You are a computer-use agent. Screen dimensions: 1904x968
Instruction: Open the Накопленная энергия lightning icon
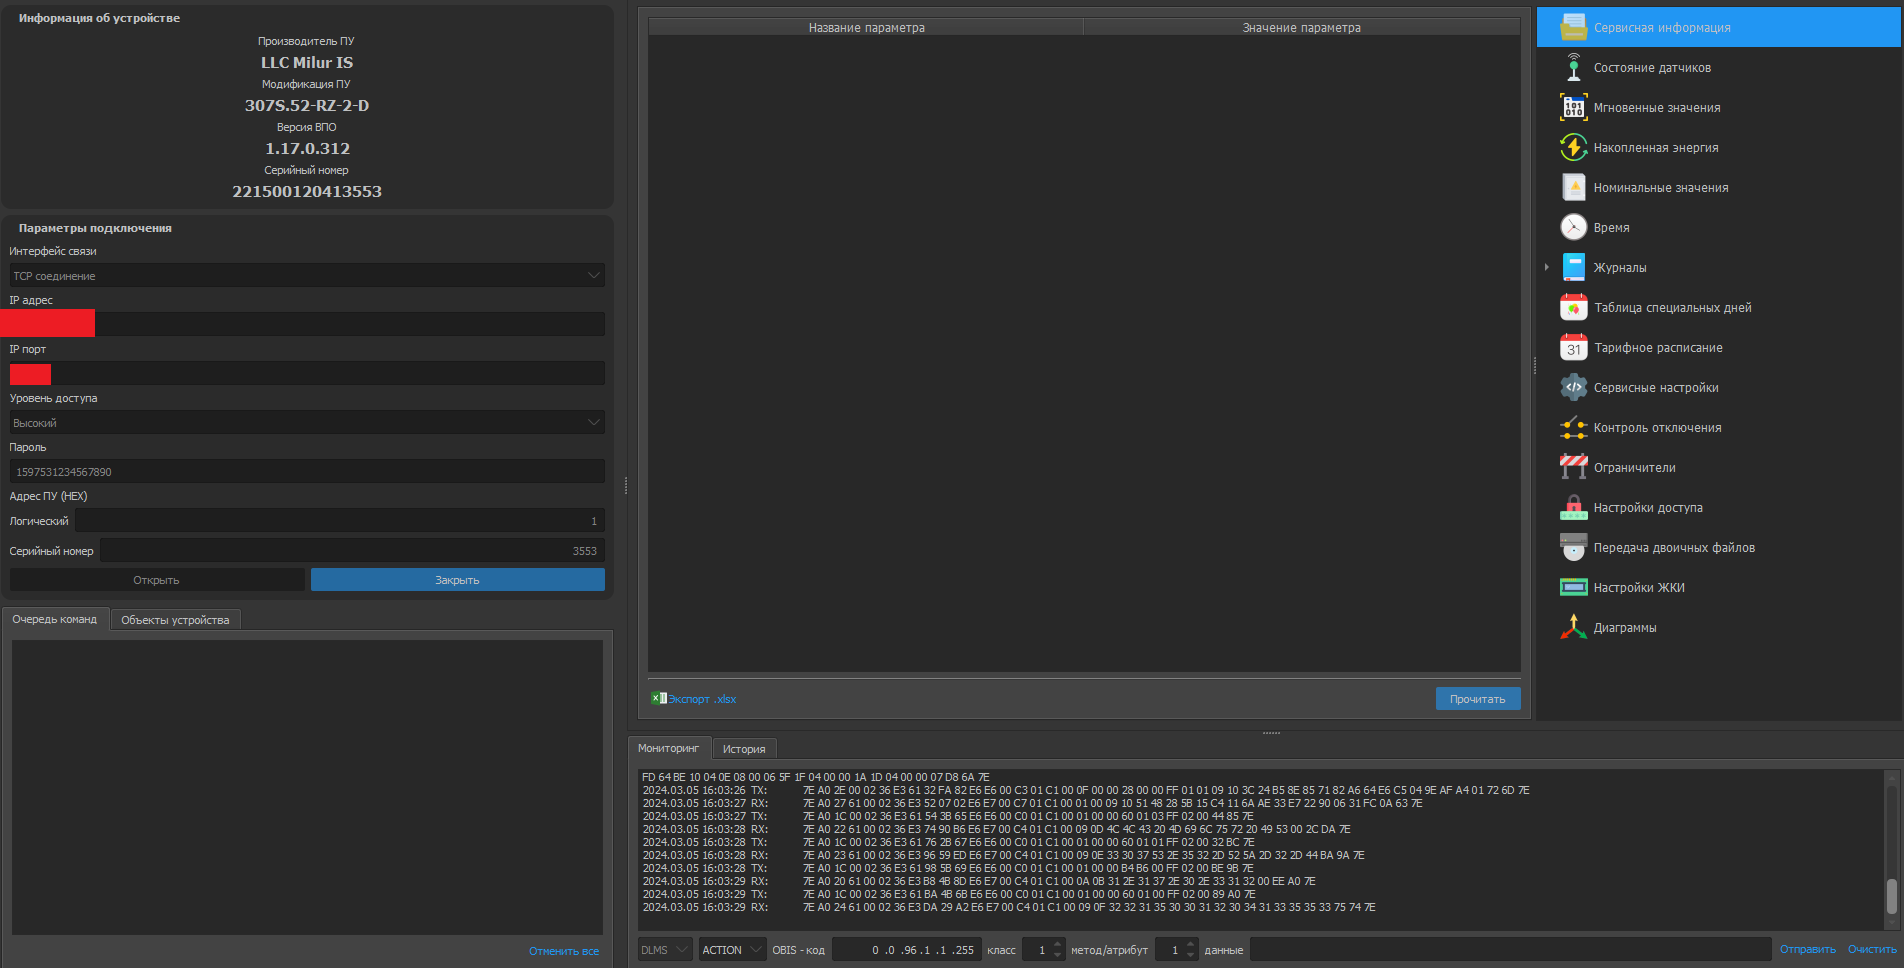tap(1573, 148)
